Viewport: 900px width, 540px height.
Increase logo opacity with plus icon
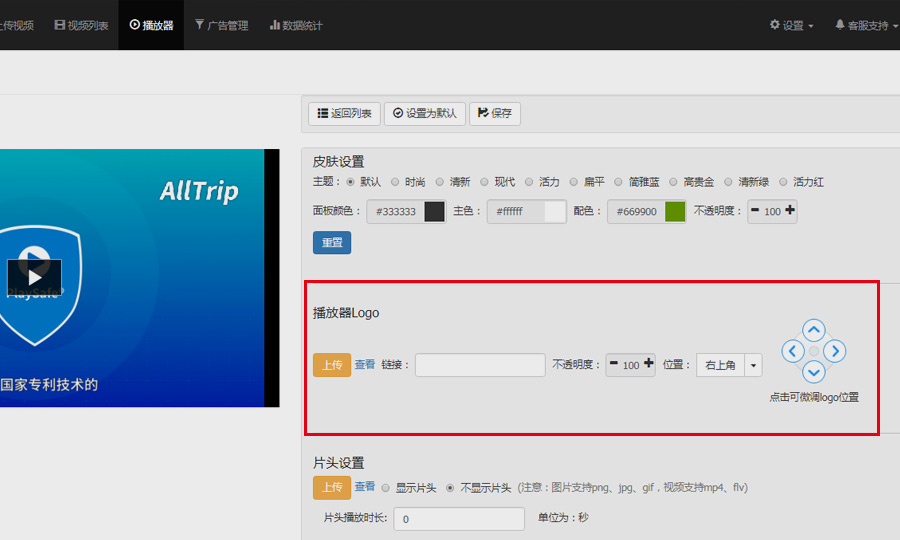[x=648, y=365]
